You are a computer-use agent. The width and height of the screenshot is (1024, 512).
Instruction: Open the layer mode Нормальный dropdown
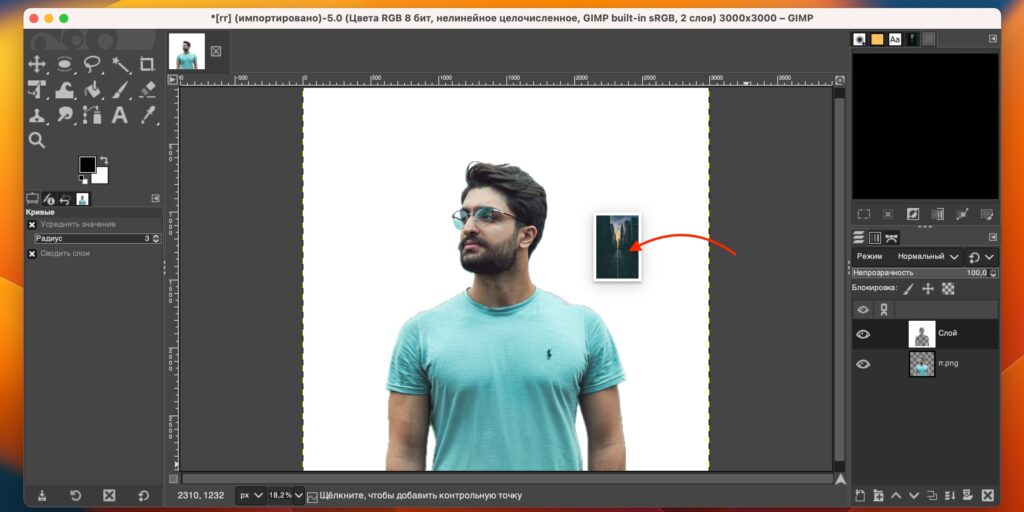click(928, 257)
